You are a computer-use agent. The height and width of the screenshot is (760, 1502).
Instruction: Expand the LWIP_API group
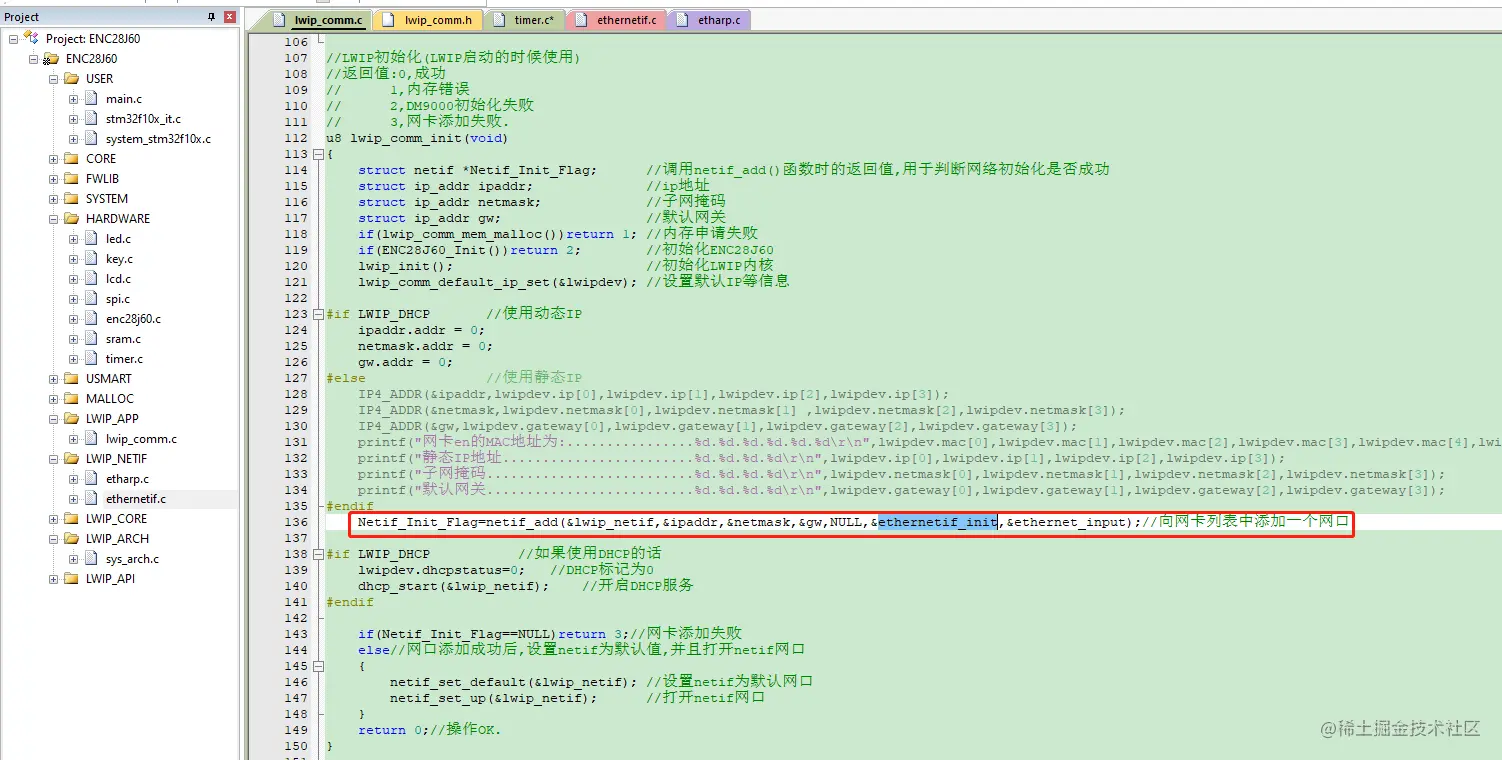coord(53,579)
